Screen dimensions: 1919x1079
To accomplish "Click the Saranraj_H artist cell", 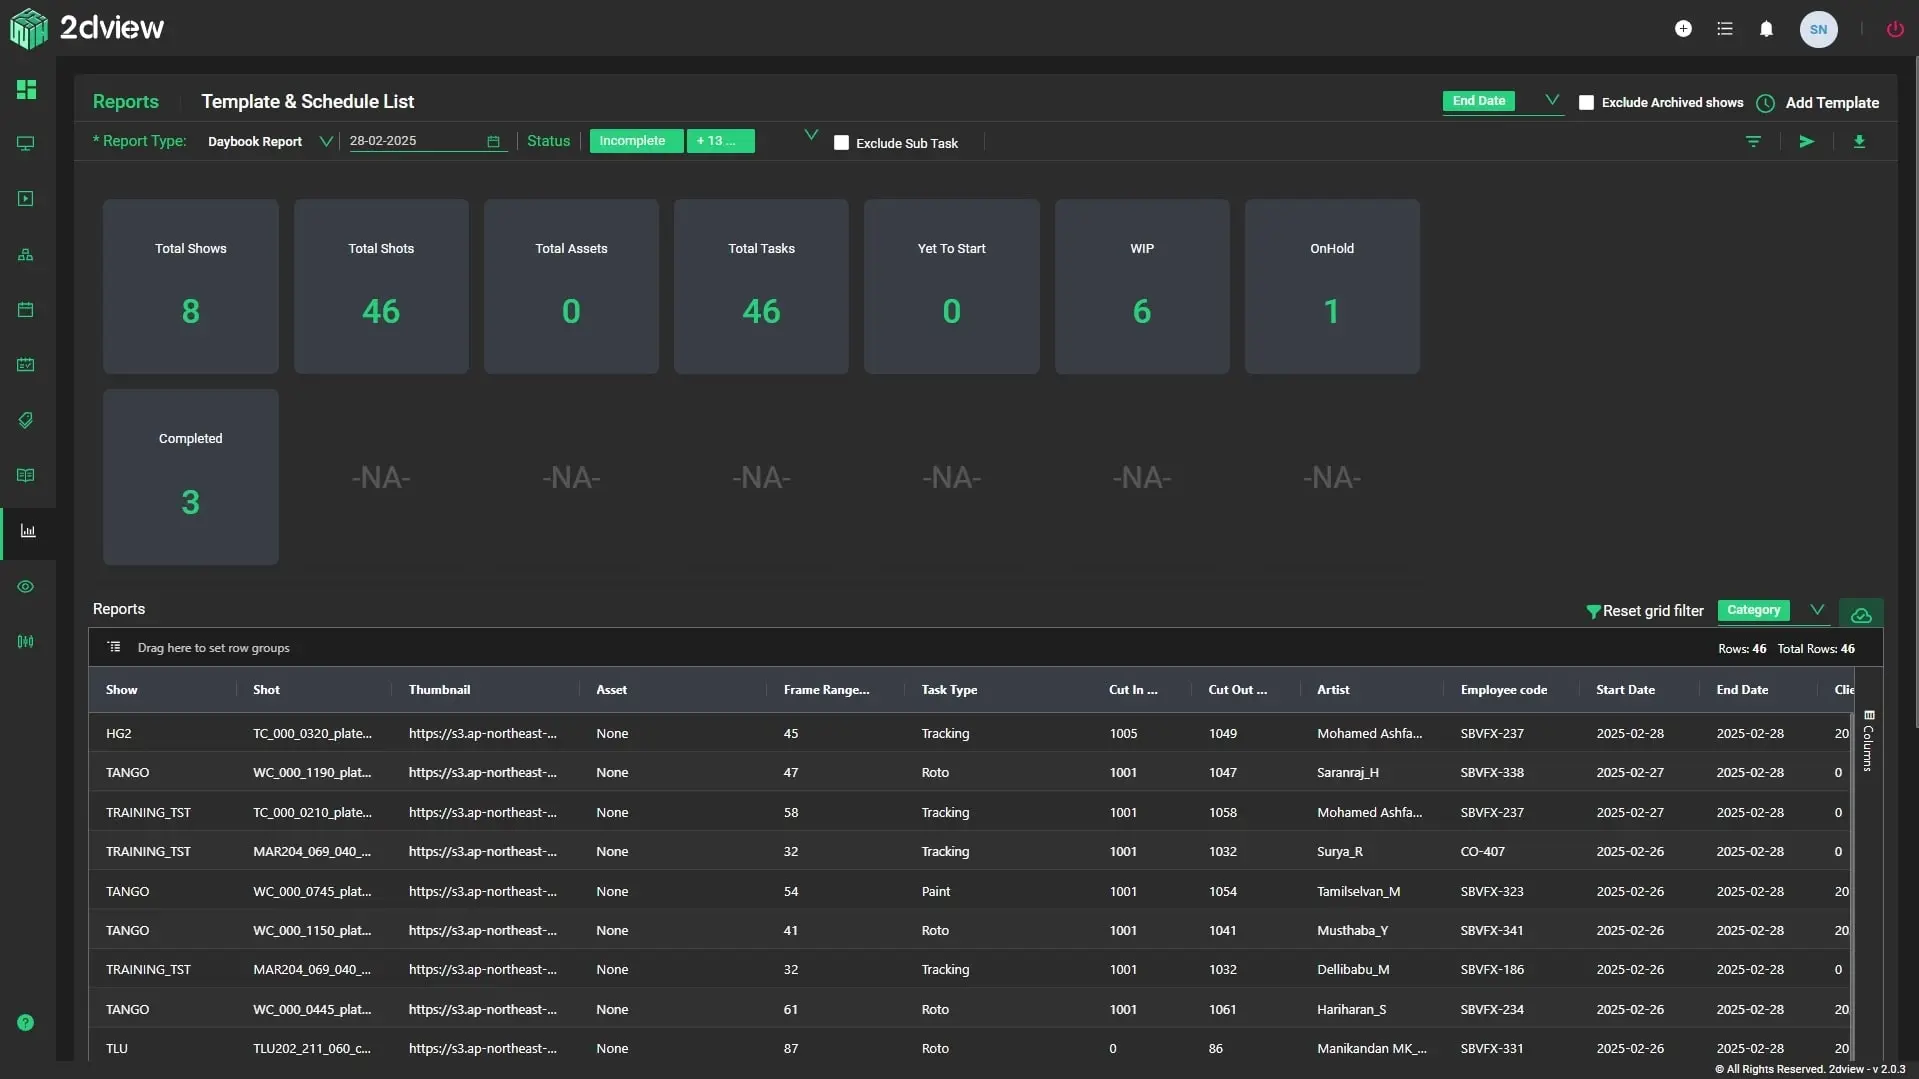I will coord(1347,772).
